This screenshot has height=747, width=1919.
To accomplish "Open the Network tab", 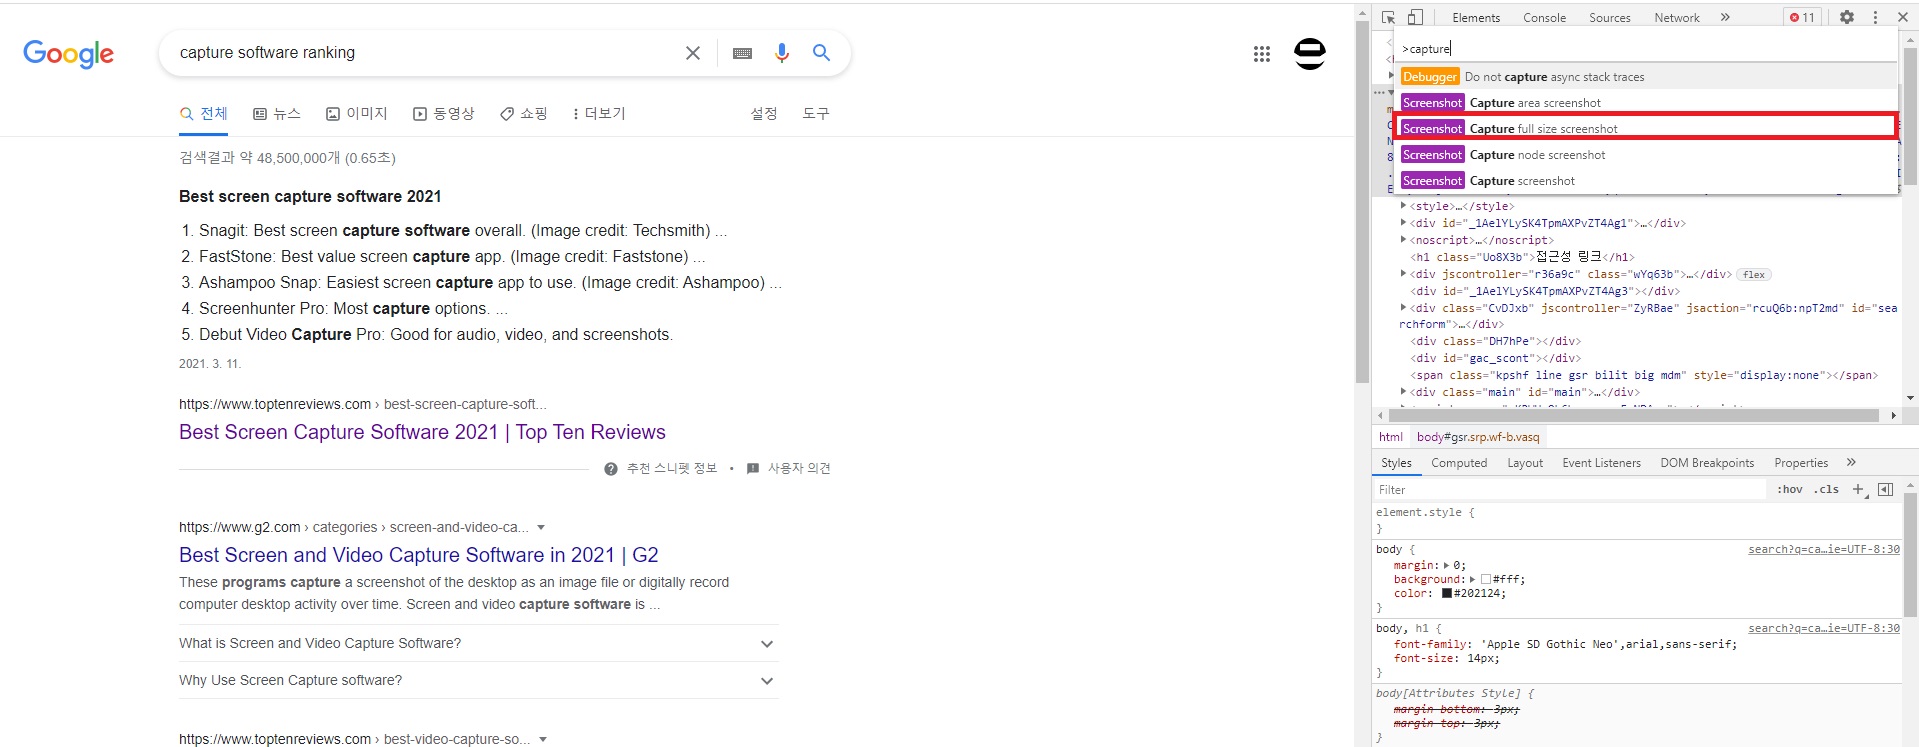I will pos(1677,18).
